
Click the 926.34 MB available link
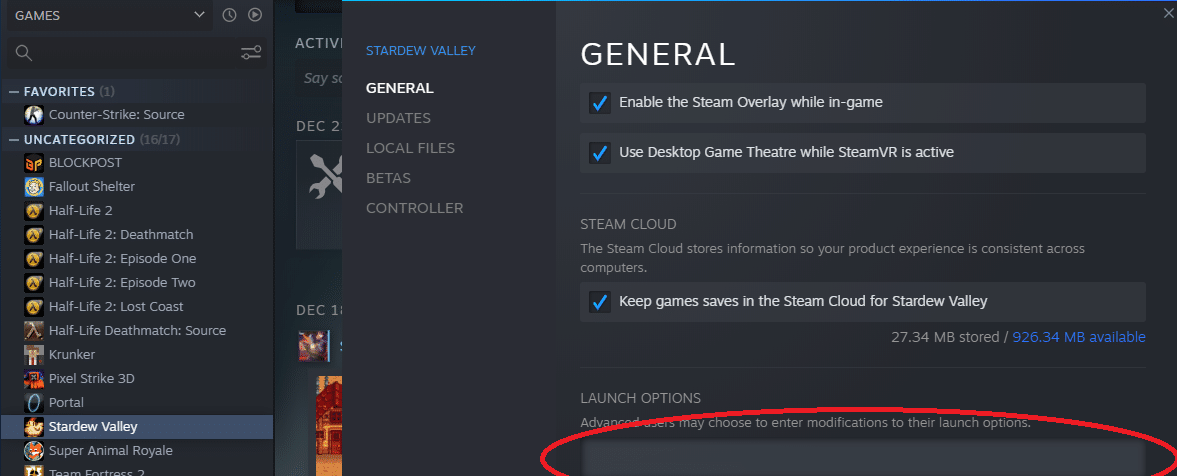coord(1079,337)
